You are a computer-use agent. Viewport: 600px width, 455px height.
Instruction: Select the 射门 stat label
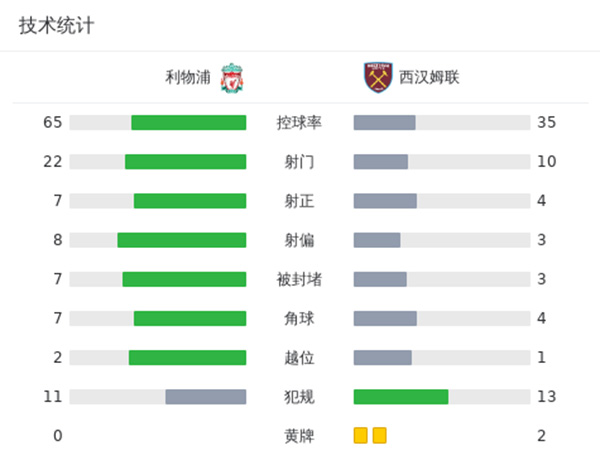(x=299, y=162)
